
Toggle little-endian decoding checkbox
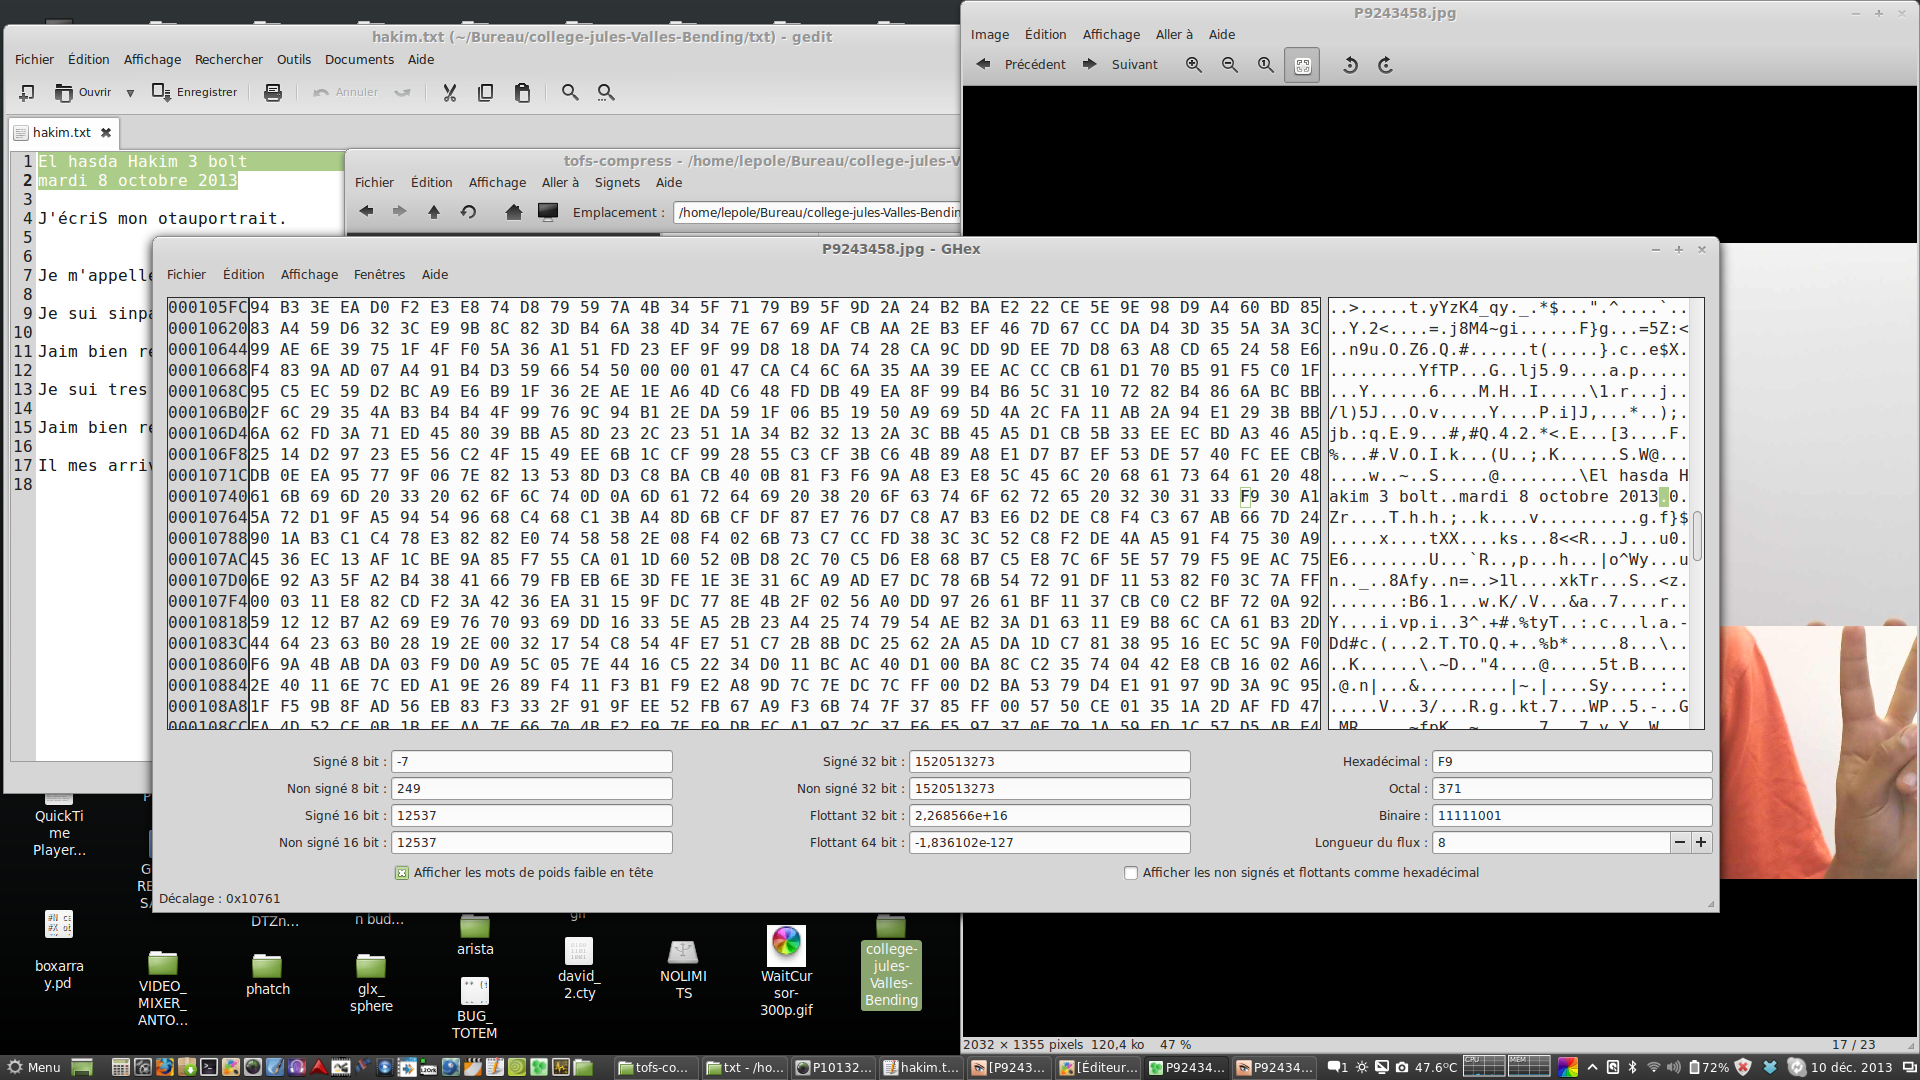coord(402,873)
